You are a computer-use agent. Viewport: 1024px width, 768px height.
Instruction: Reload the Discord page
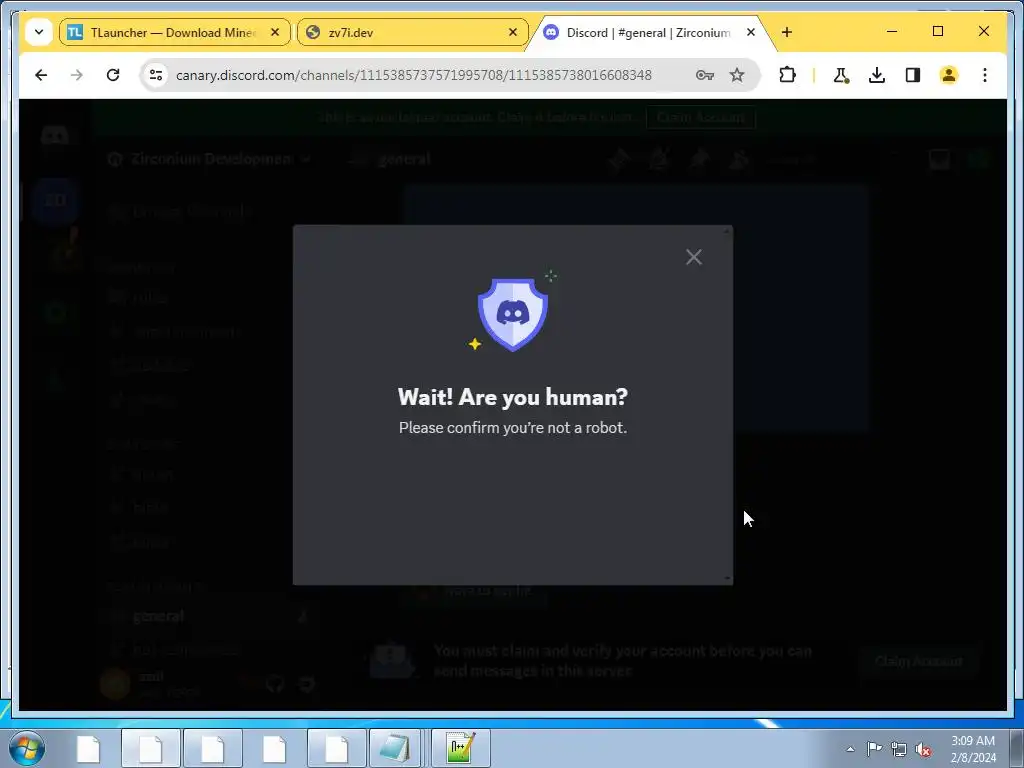tap(113, 75)
